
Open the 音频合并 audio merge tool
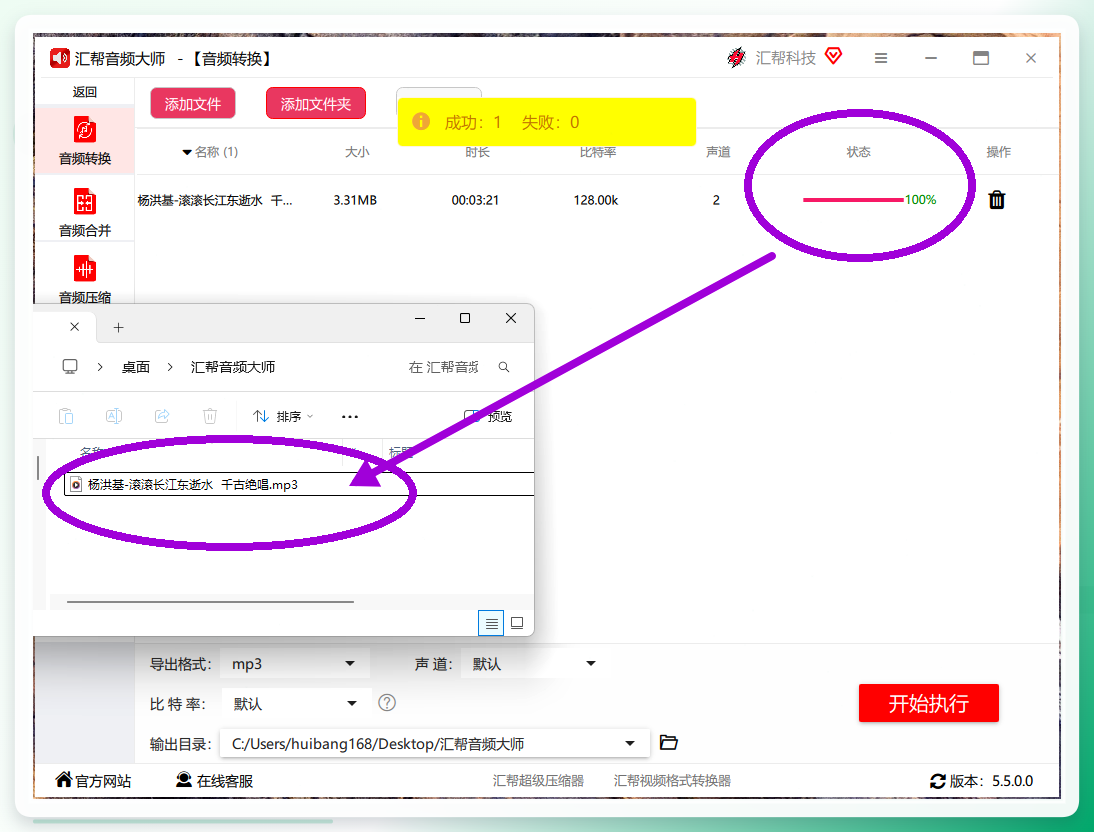[84, 211]
